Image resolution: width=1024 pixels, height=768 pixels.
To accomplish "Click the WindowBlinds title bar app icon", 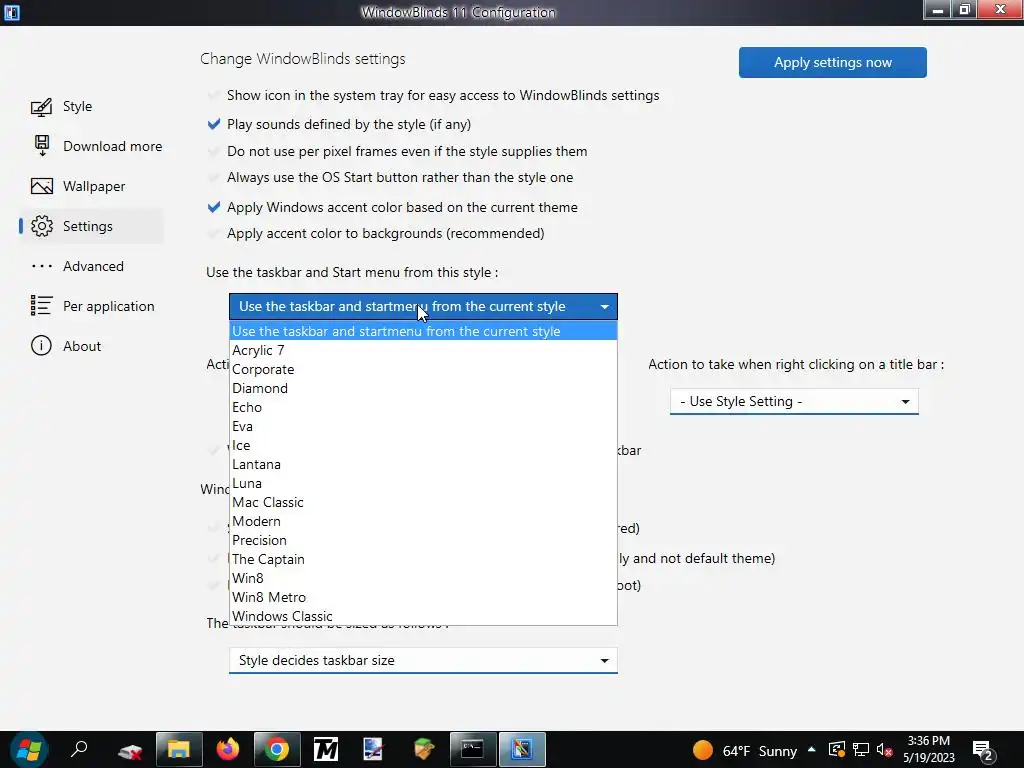I will (x=11, y=12).
